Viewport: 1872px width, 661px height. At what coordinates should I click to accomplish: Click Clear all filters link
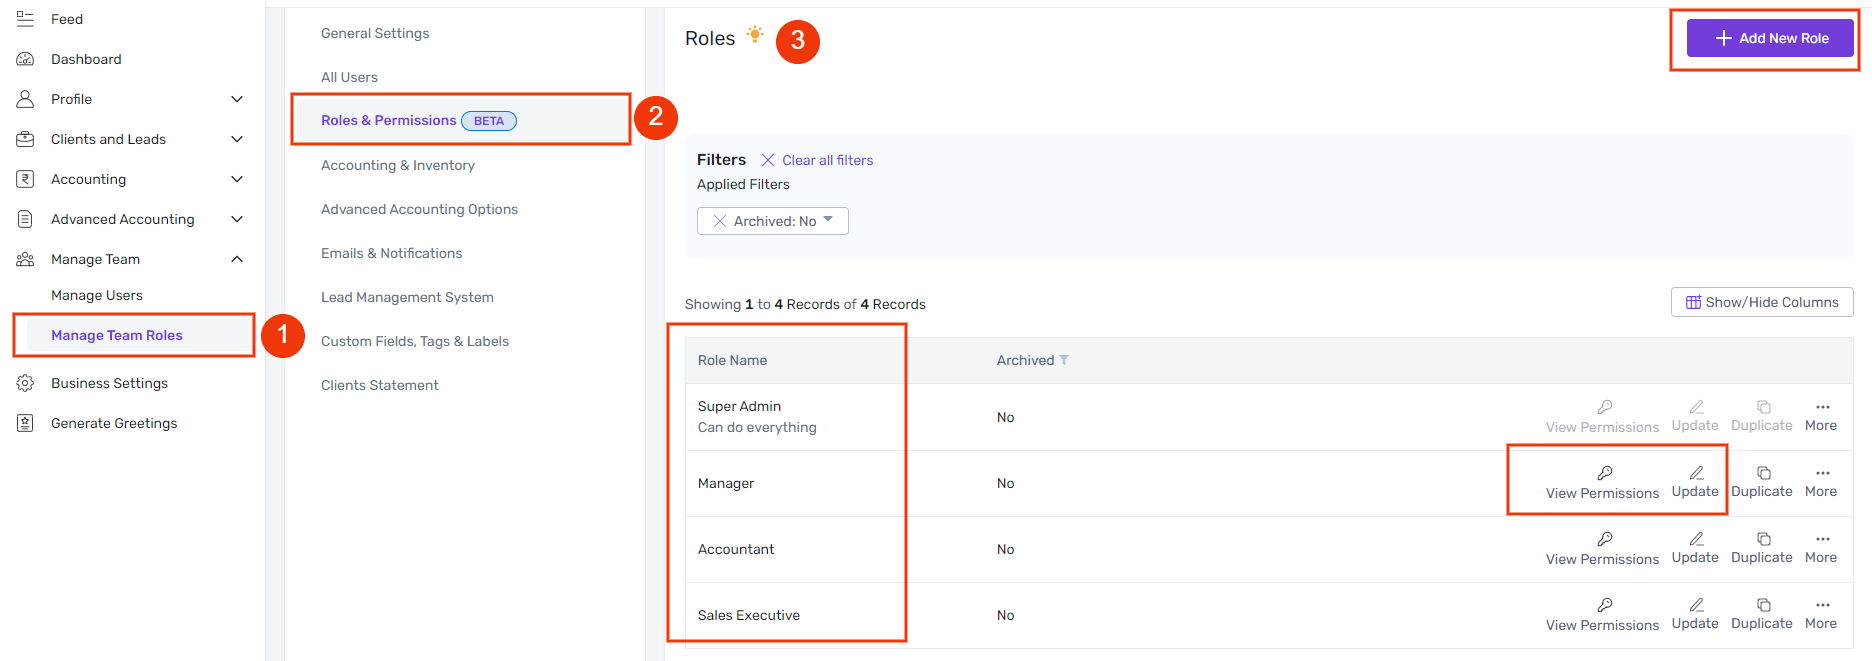(827, 160)
